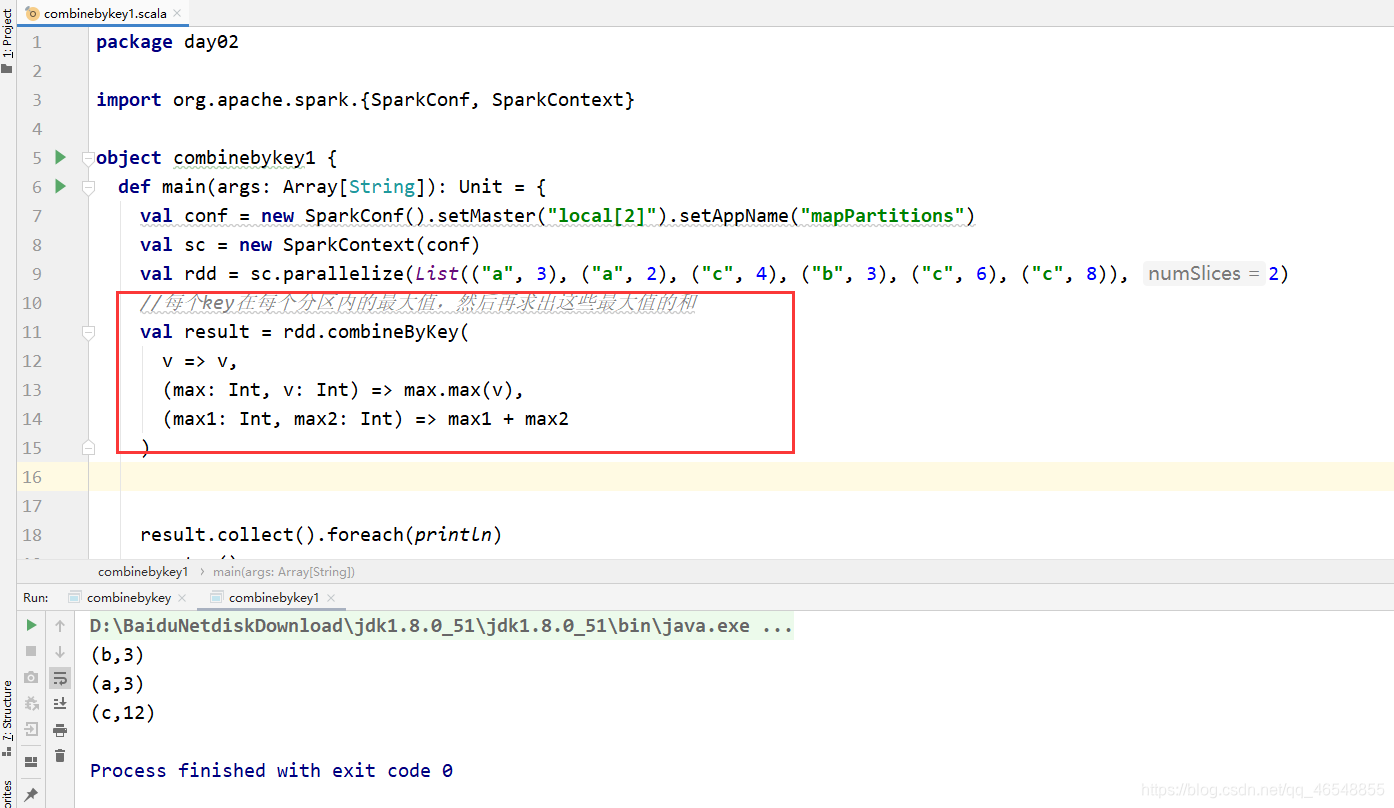Click the print icon in the run console
This screenshot has width=1394, height=808.
60,730
